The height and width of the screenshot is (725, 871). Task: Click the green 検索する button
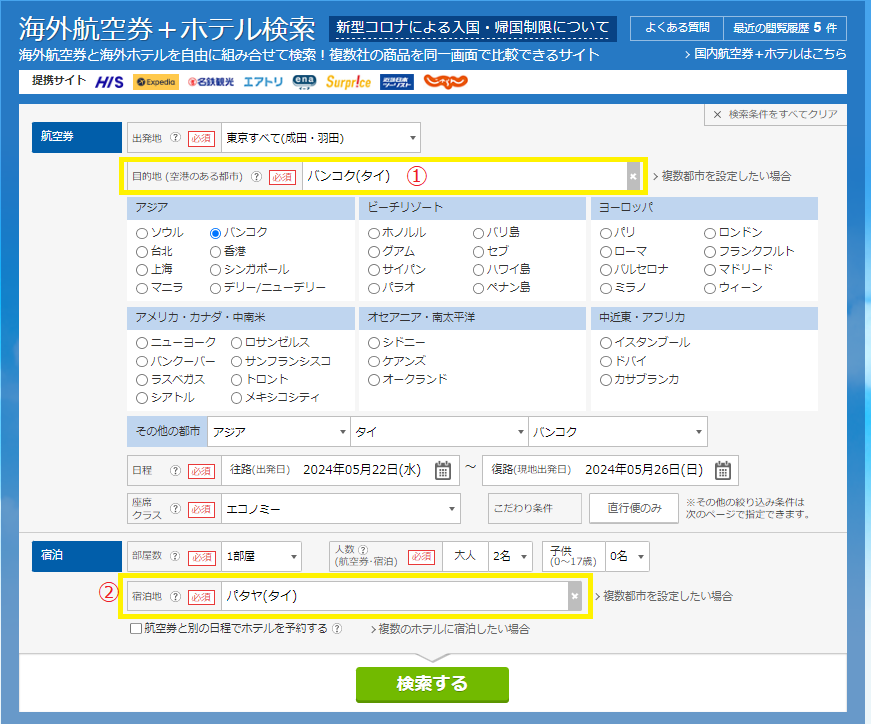pos(432,684)
